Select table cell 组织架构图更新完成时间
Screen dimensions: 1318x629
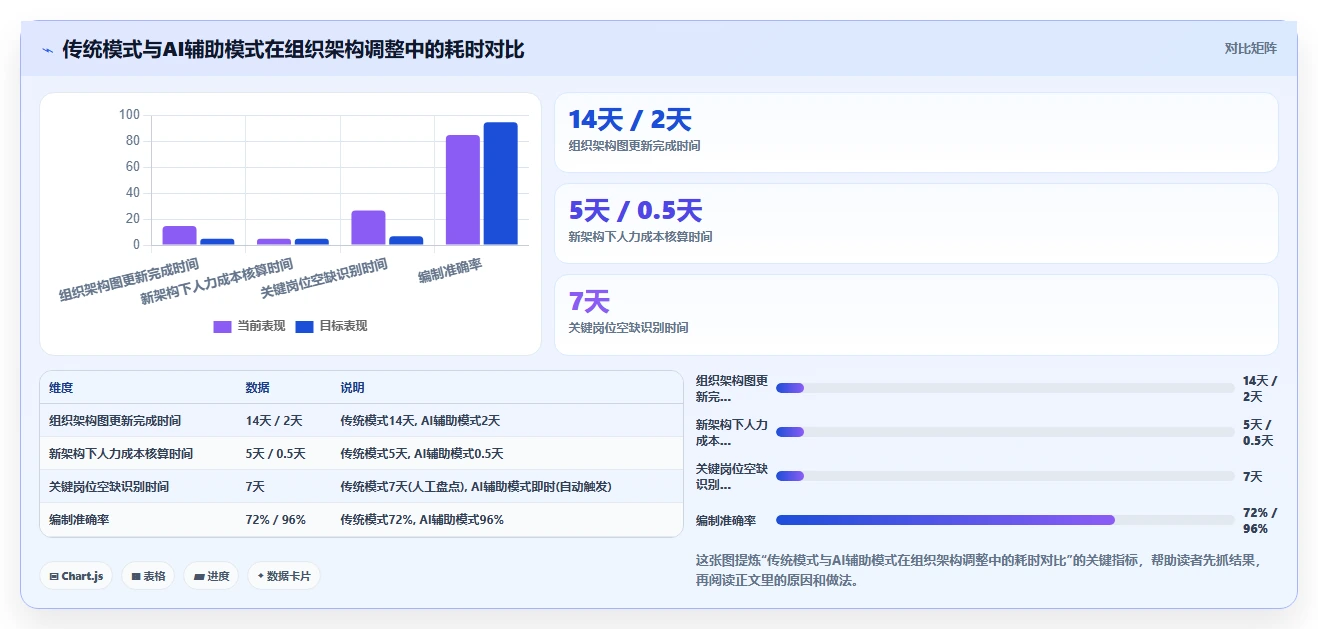(115, 421)
